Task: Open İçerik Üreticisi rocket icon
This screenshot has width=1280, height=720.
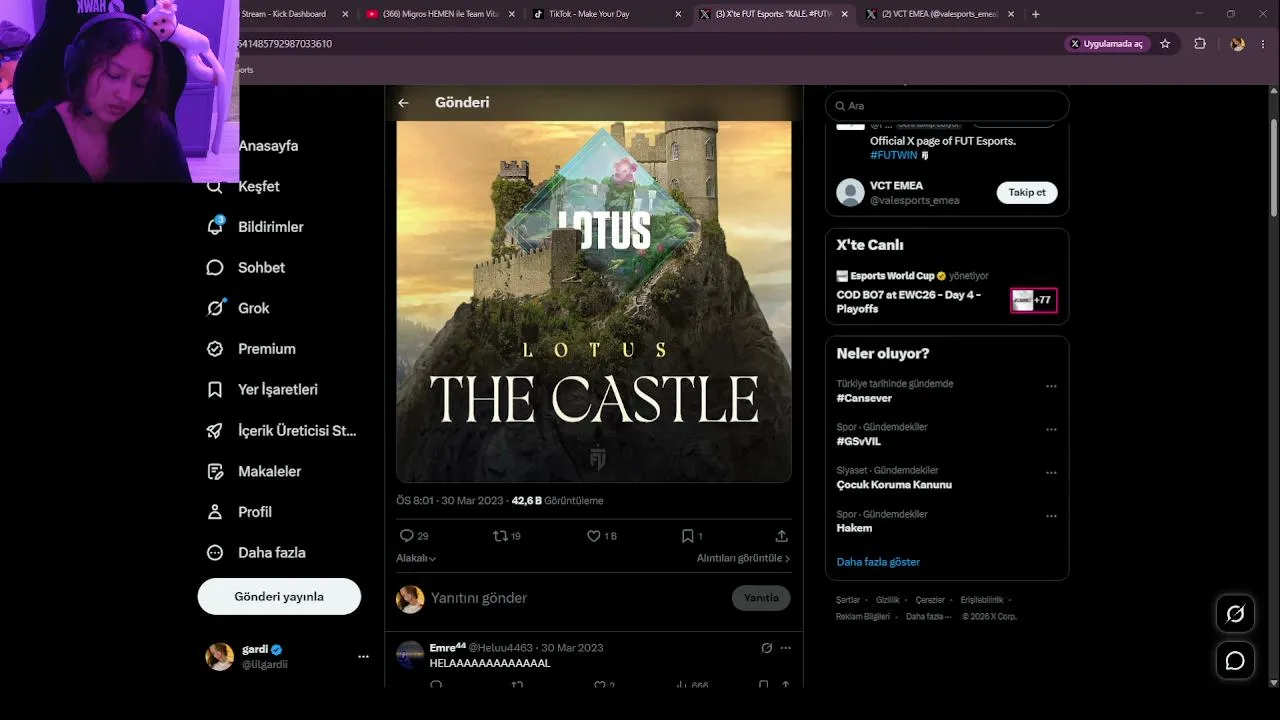Action: pos(215,431)
